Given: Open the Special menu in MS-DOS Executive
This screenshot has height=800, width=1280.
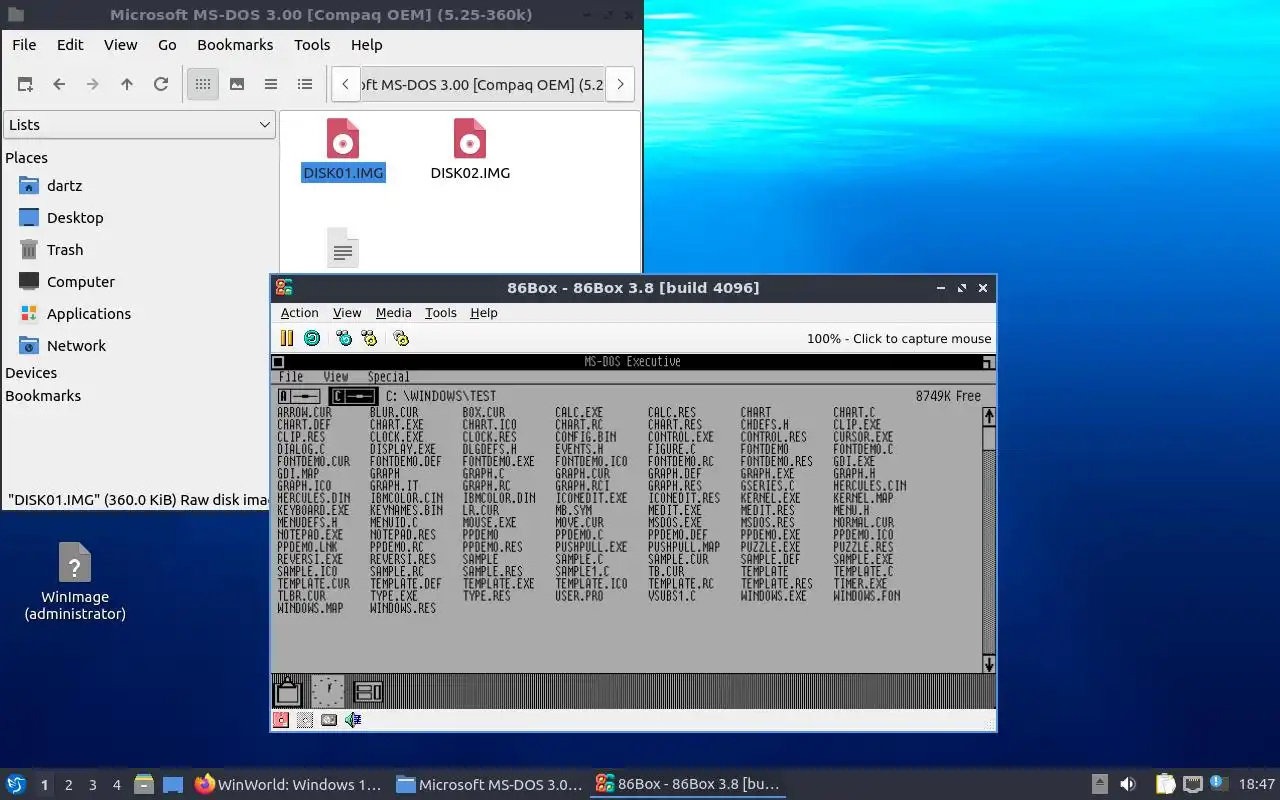Looking at the screenshot, I should click(x=388, y=377).
